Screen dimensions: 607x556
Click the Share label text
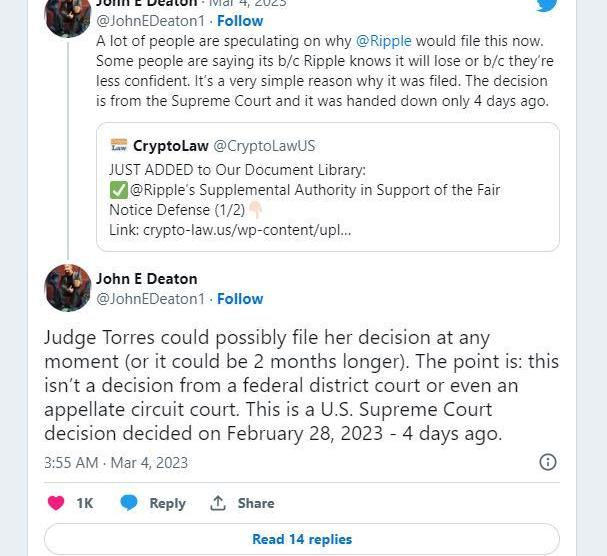click(256, 503)
